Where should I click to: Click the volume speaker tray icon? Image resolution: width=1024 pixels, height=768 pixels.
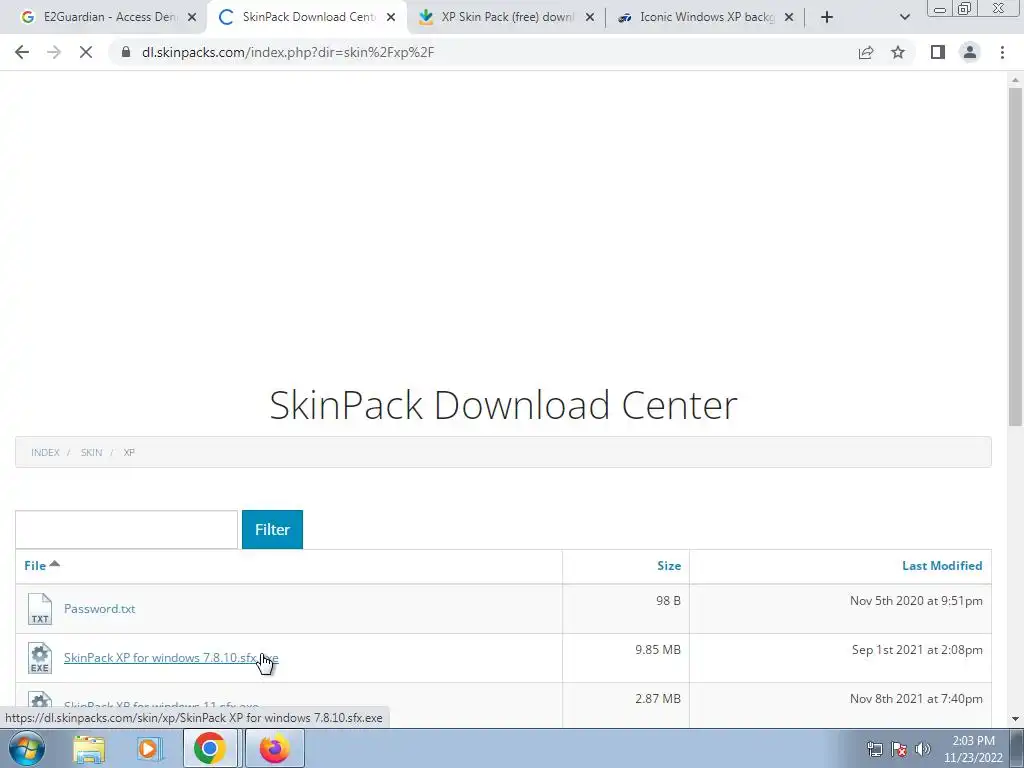923,749
